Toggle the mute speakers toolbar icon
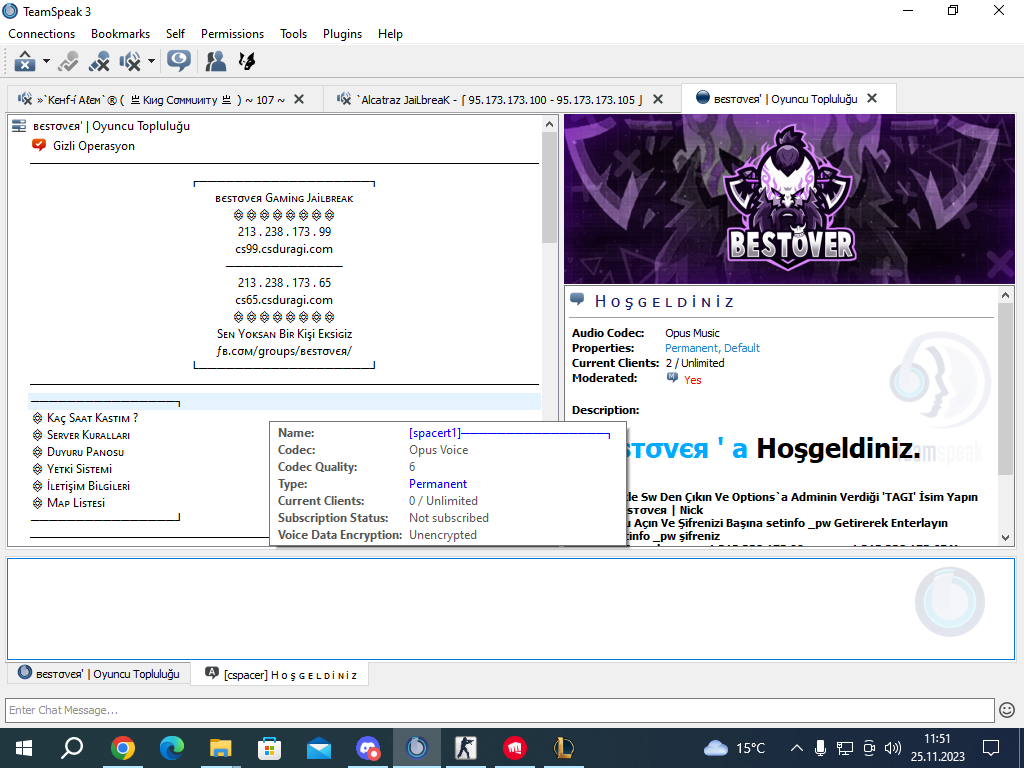This screenshot has height=768, width=1024. 130,61
